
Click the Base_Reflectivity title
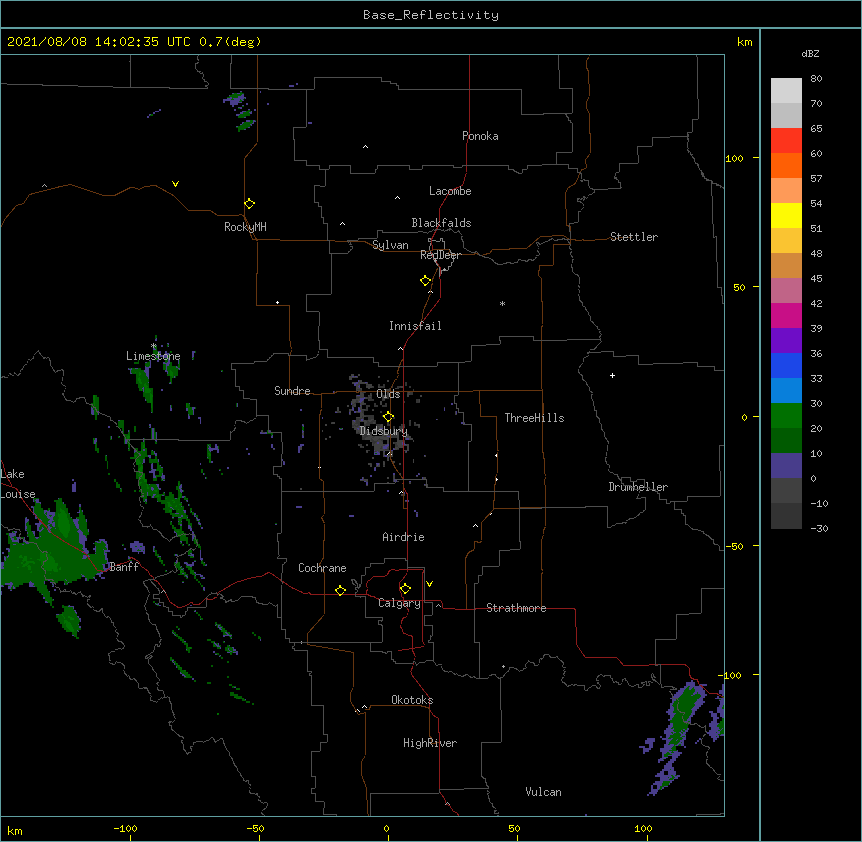coord(431,15)
